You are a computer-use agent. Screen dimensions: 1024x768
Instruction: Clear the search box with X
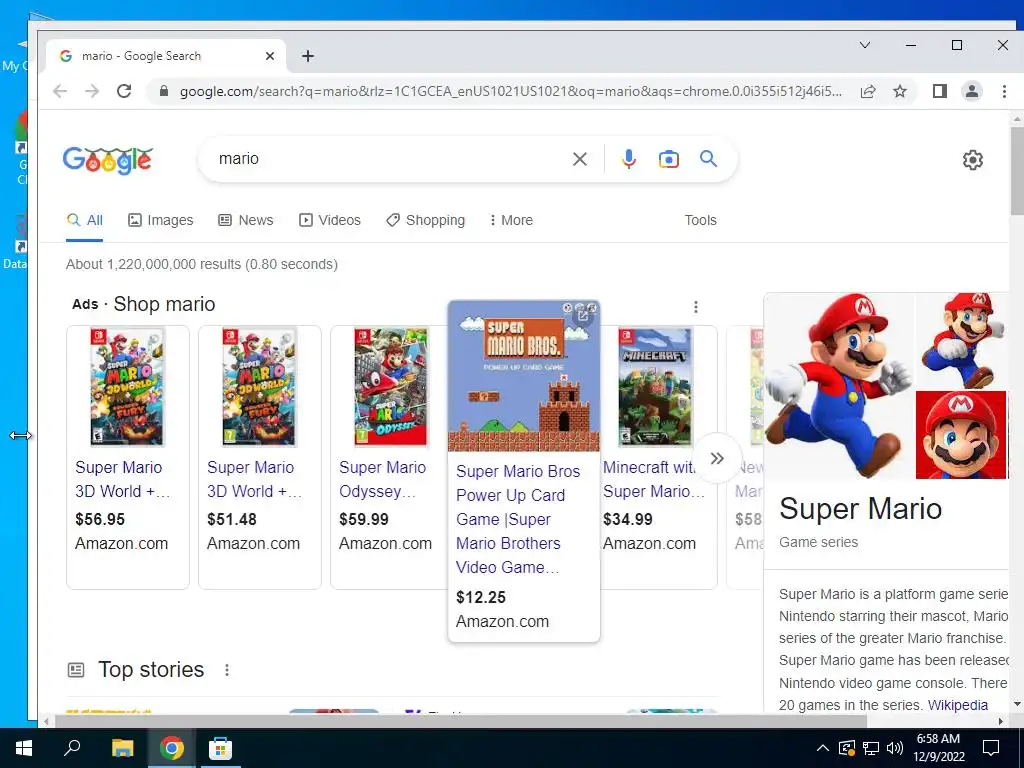tap(579, 159)
